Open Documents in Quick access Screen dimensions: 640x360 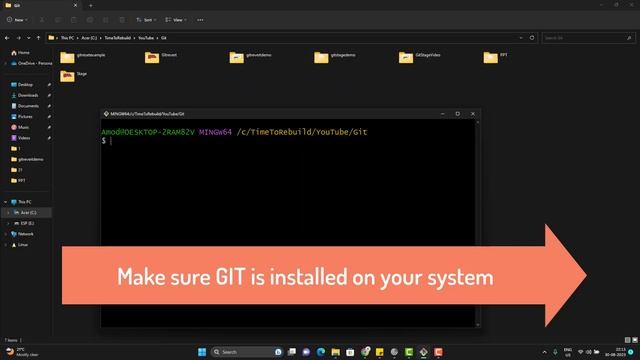tap(25, 106)
